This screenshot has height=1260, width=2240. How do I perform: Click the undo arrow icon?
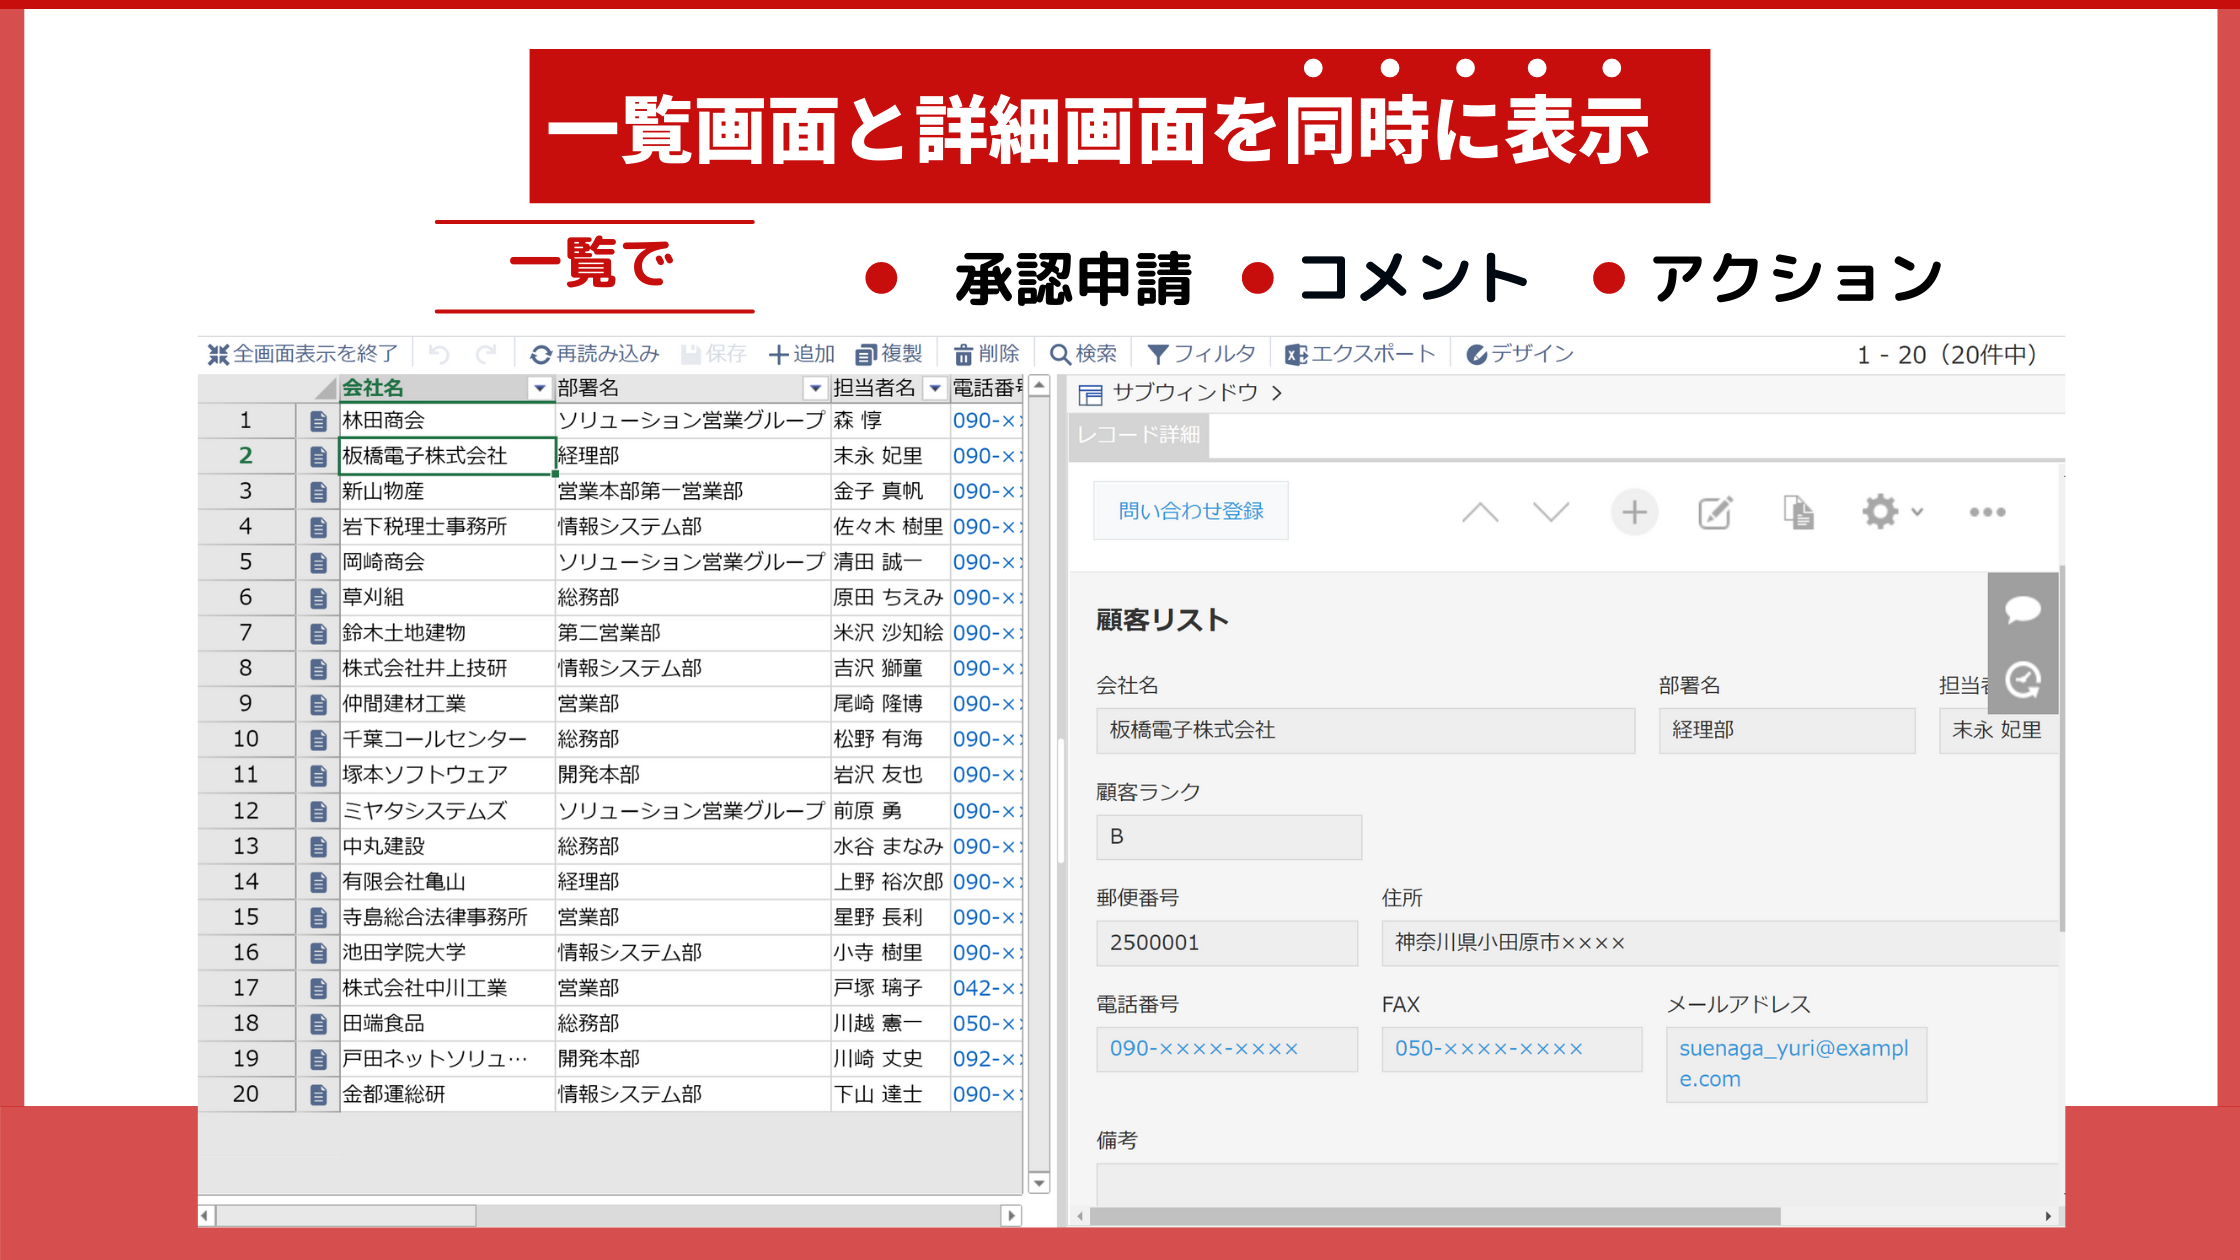[438, 354]
